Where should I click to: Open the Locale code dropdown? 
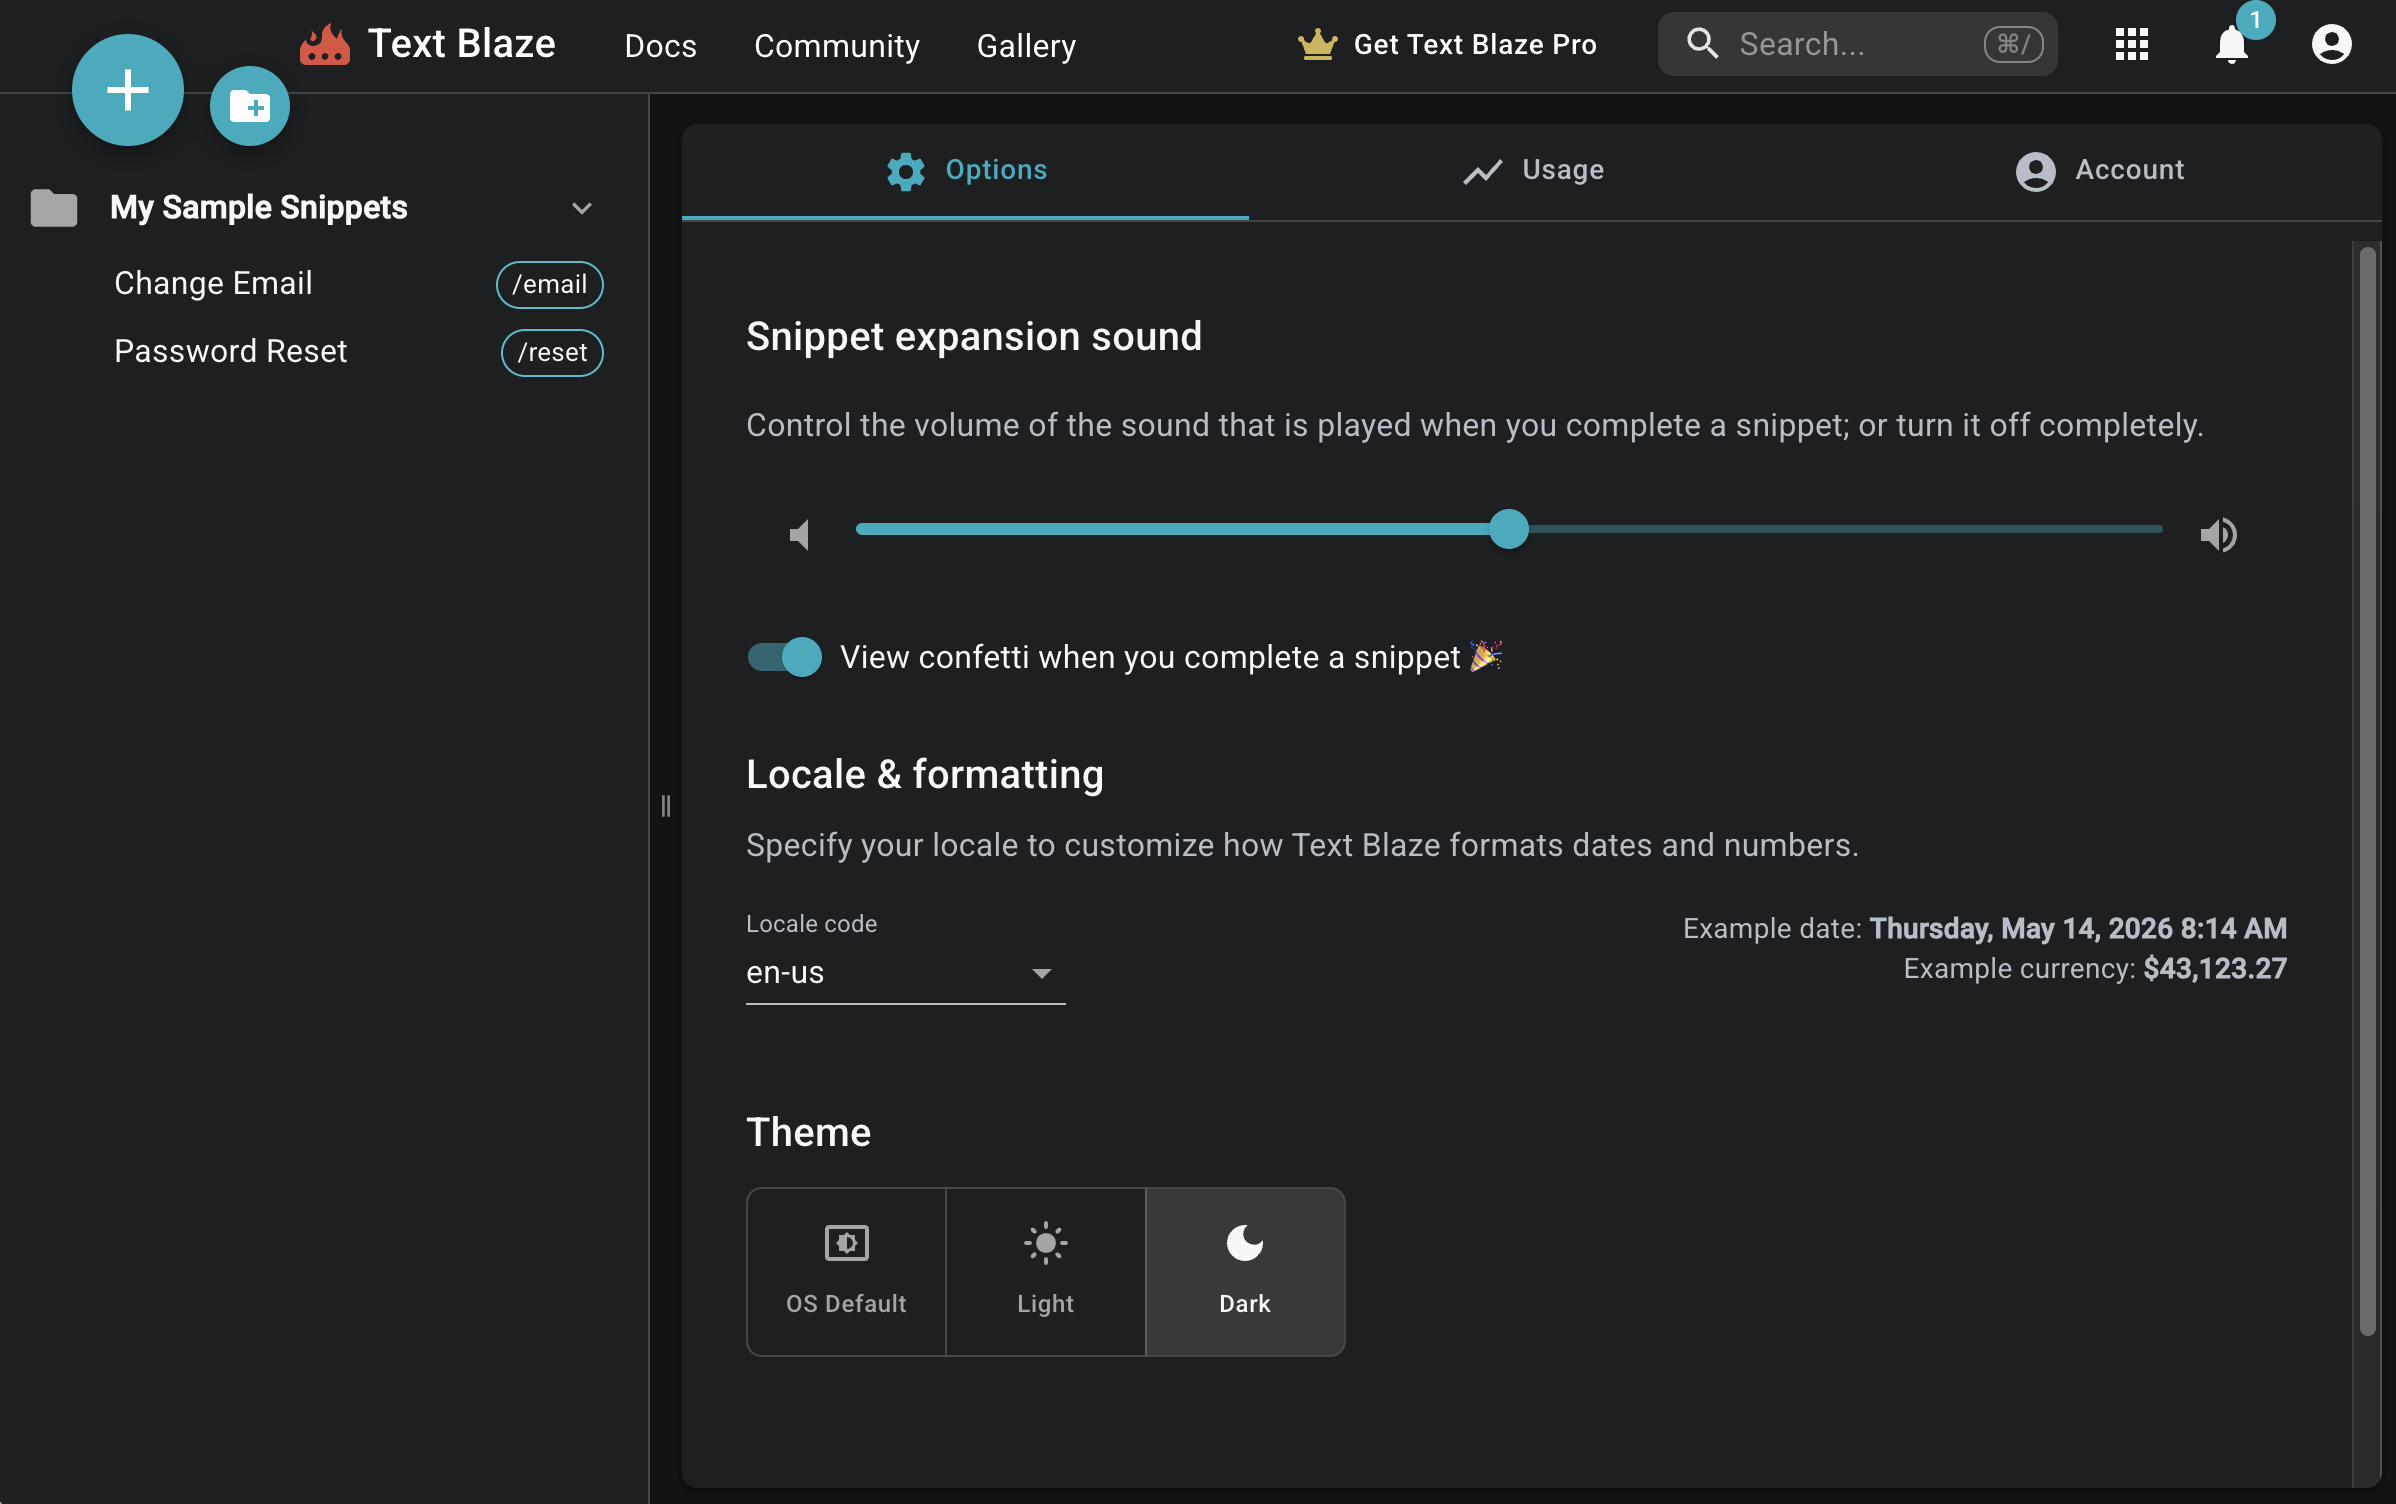point(906,972)
